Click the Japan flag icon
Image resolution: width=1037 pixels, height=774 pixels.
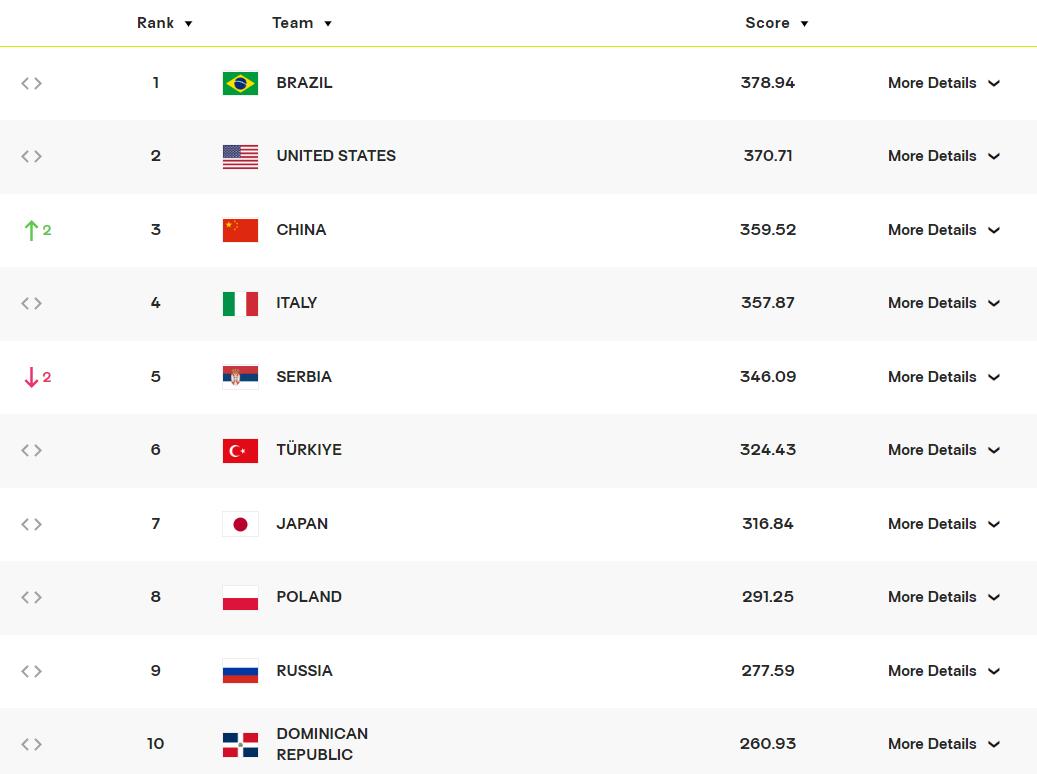(240, 524)
